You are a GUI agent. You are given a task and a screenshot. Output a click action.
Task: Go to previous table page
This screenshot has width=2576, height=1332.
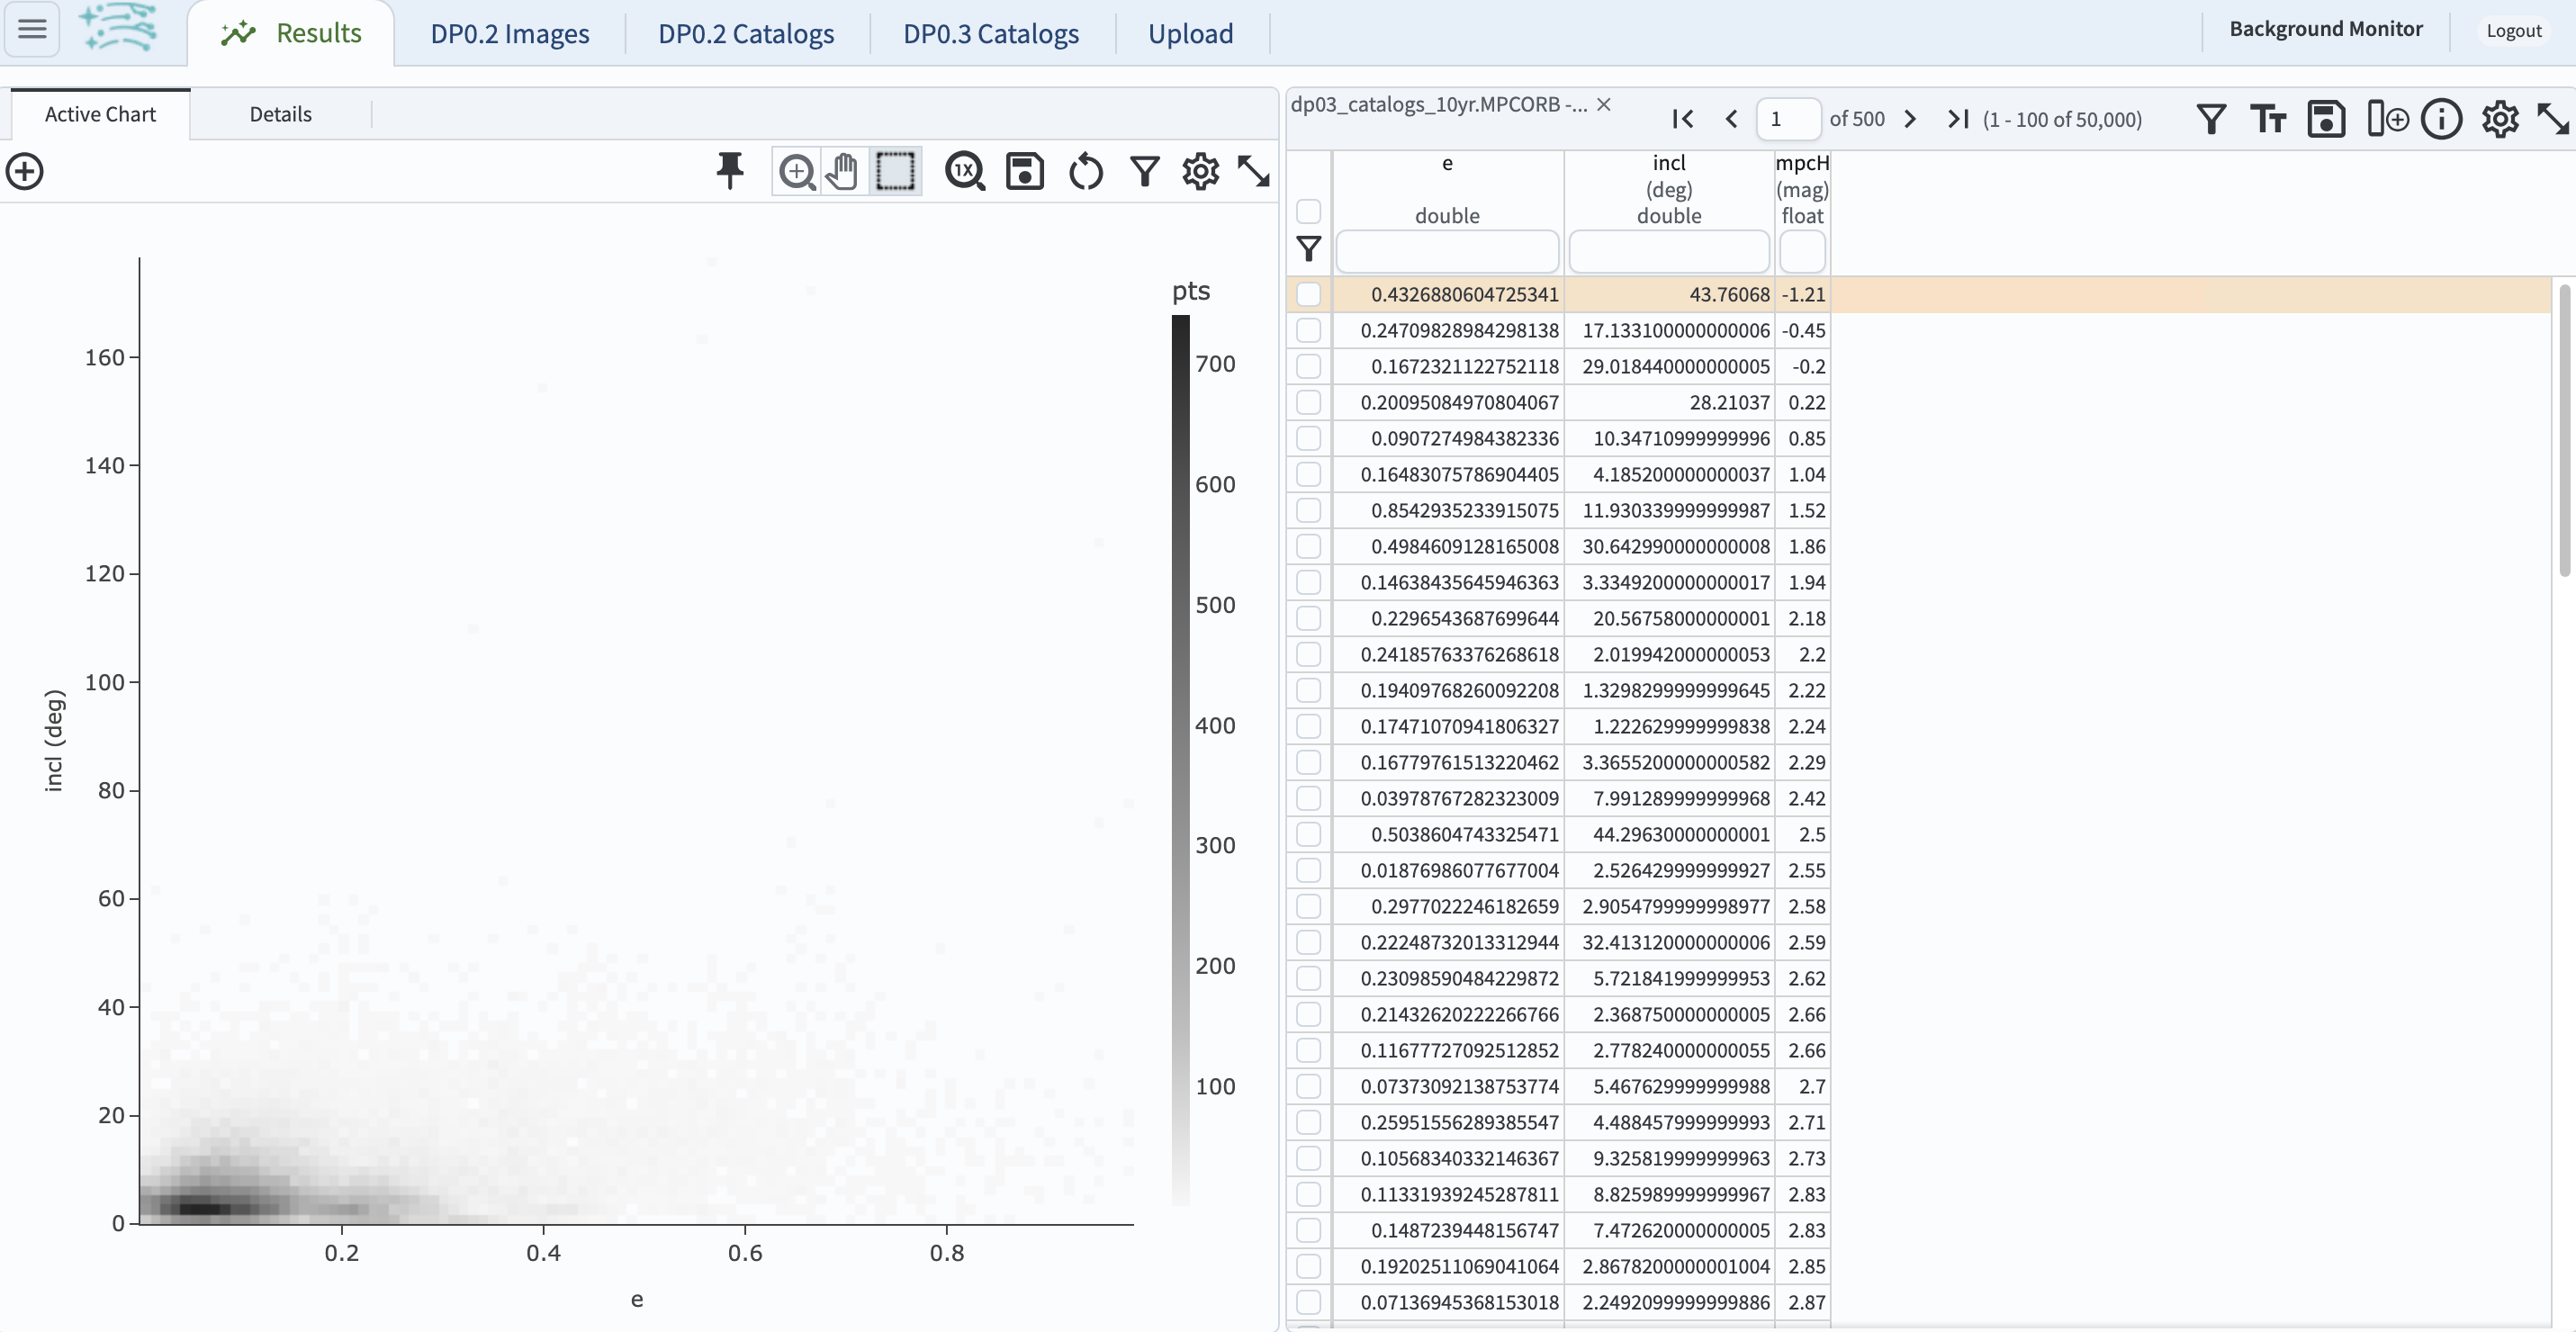click(x=1731, y=119)
